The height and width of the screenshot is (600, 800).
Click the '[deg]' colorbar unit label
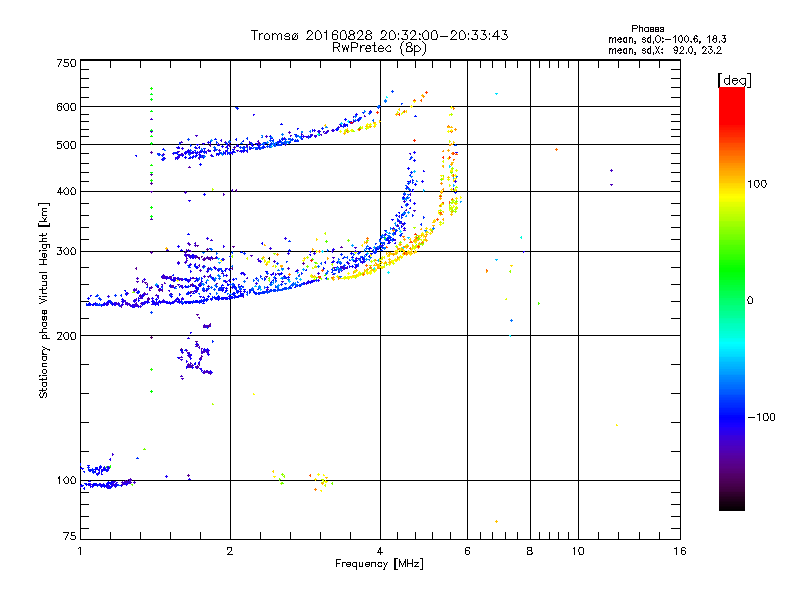click(x=734, y=80)
